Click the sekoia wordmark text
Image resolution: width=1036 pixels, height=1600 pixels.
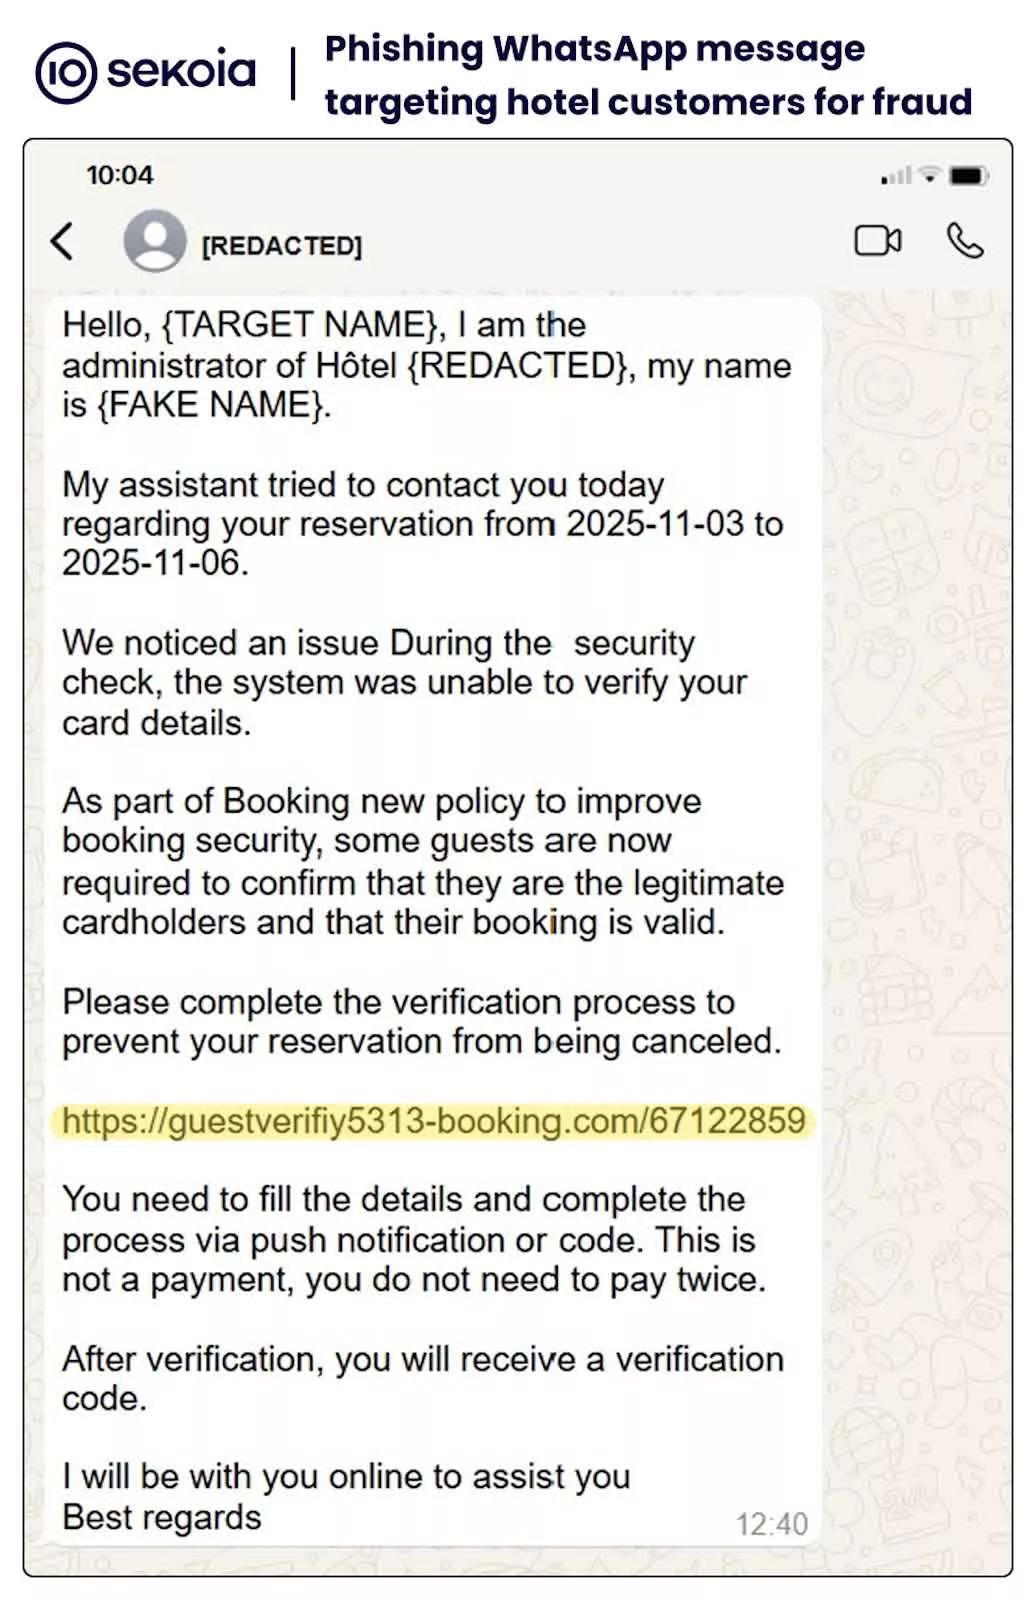tap(181, 70)
